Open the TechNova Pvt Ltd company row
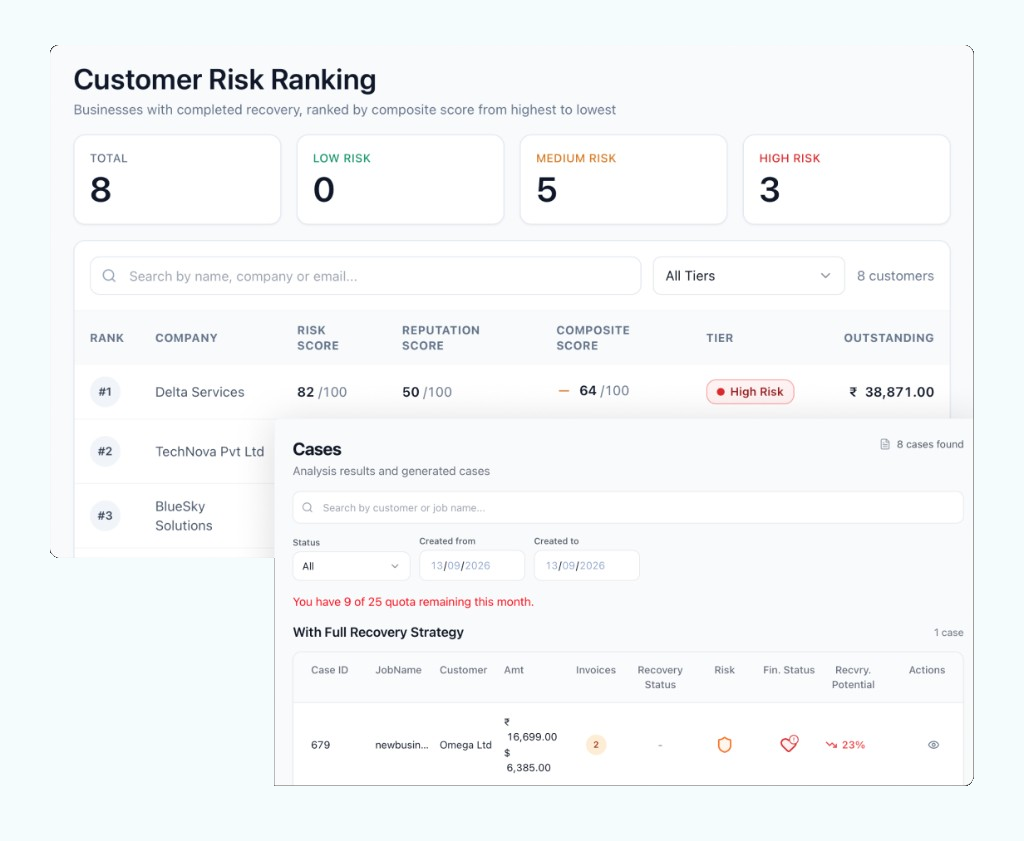Image resolution: width=1024 pixels, height=841 pixels. (x=174, y=451)
